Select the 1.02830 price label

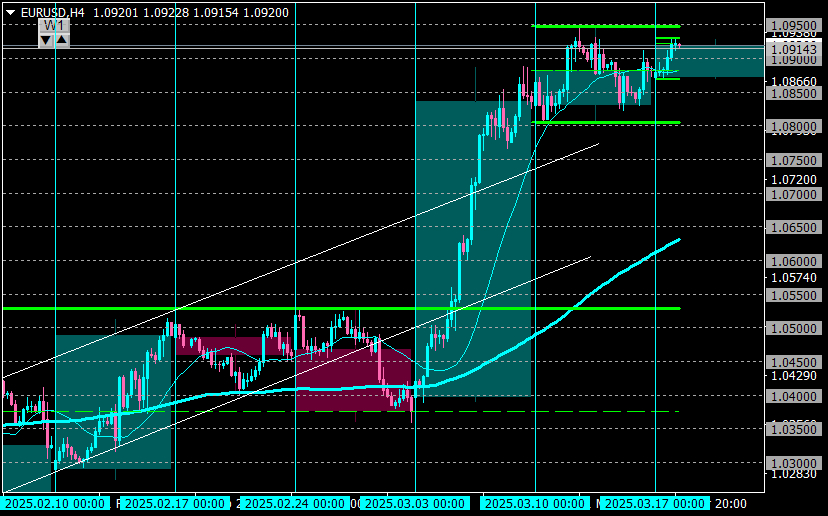(794, 474)
